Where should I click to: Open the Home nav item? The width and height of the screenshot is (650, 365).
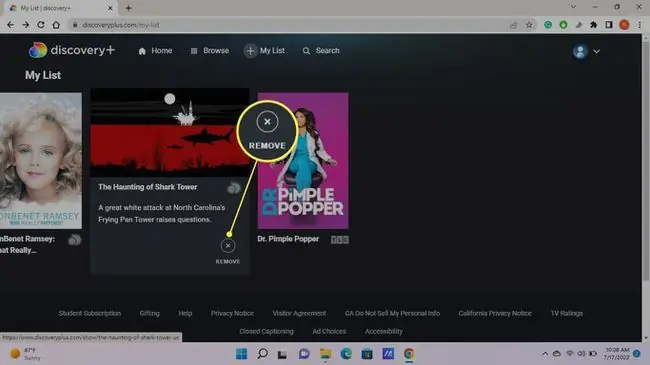click(155, 51)
